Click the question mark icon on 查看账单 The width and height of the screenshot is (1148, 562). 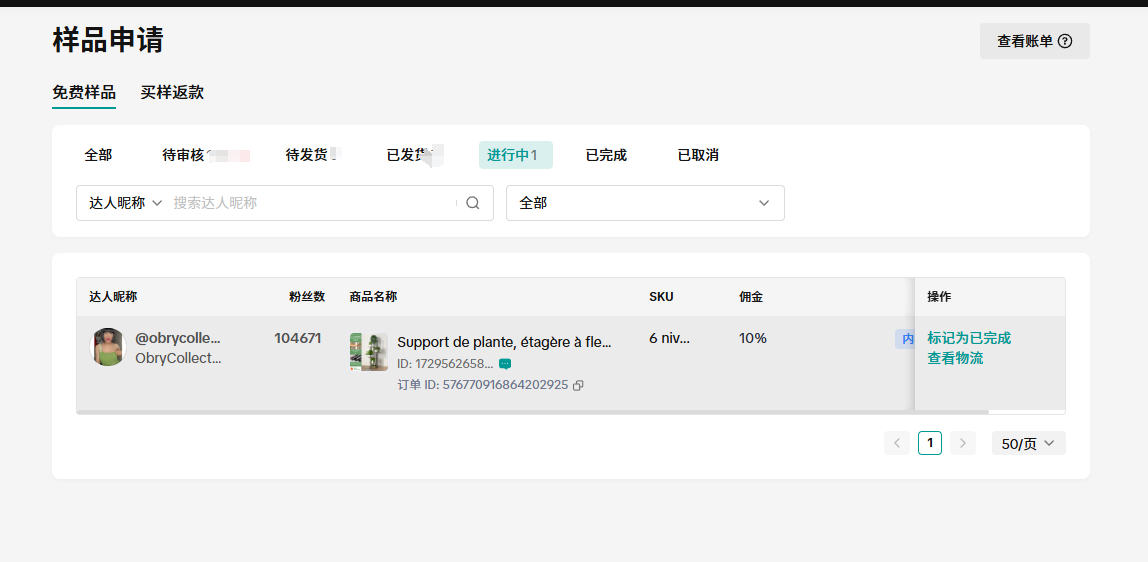[1065, 41]
